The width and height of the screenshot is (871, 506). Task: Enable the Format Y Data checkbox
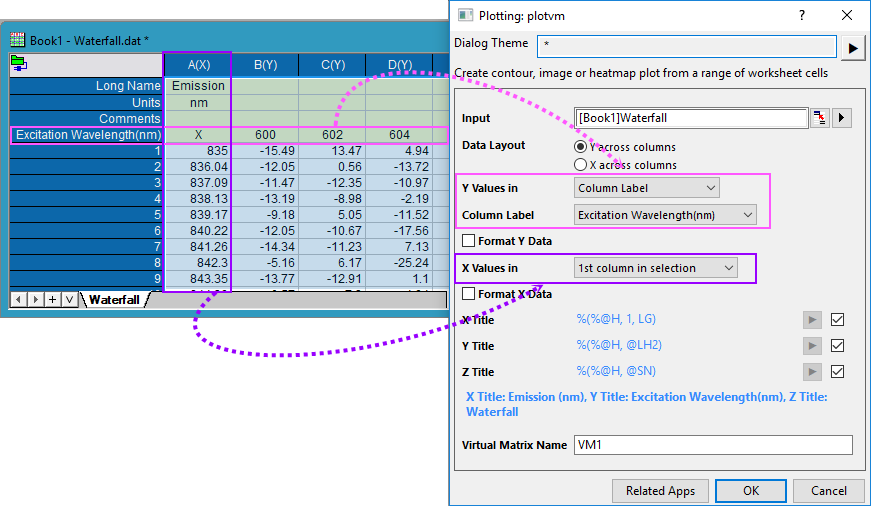point(469,241)
